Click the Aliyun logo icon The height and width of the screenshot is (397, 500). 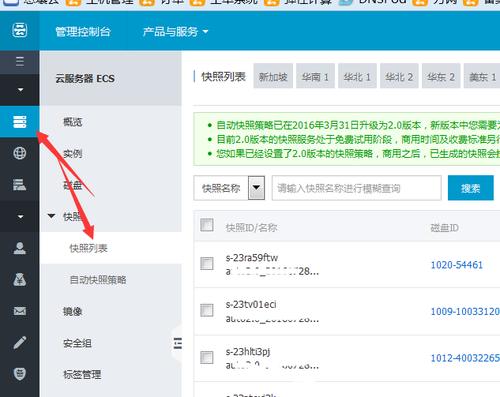point(20,30)
